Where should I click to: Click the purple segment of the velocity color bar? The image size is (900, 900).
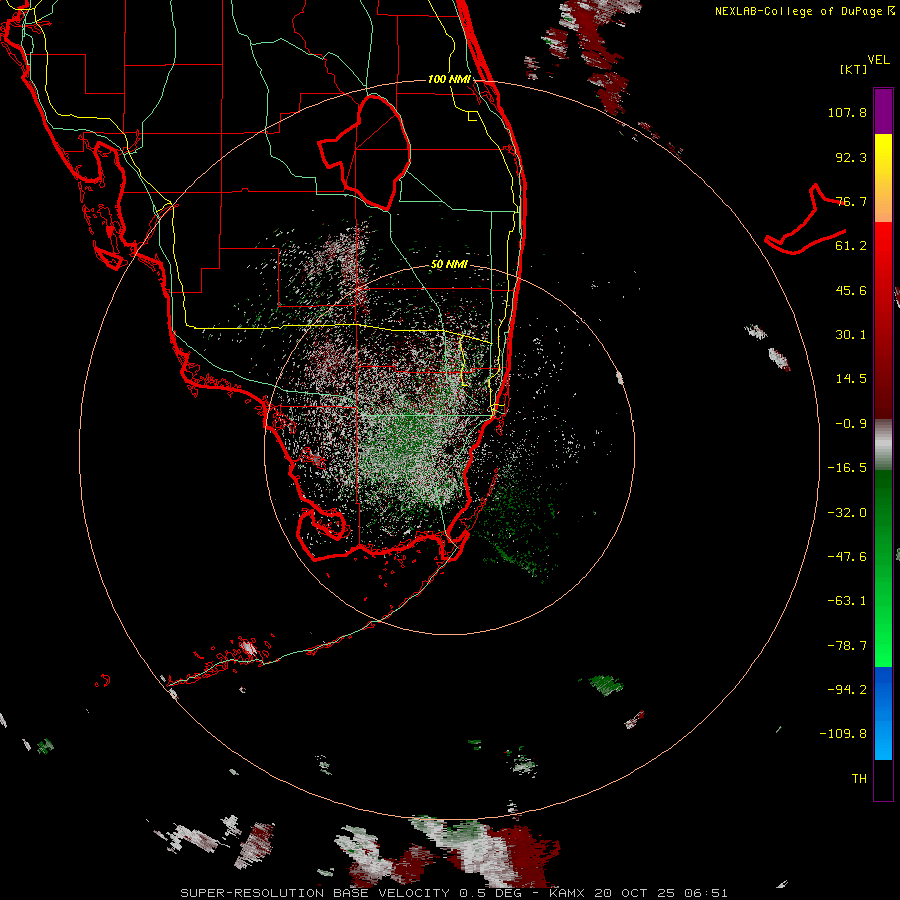[x=883, y=112]
